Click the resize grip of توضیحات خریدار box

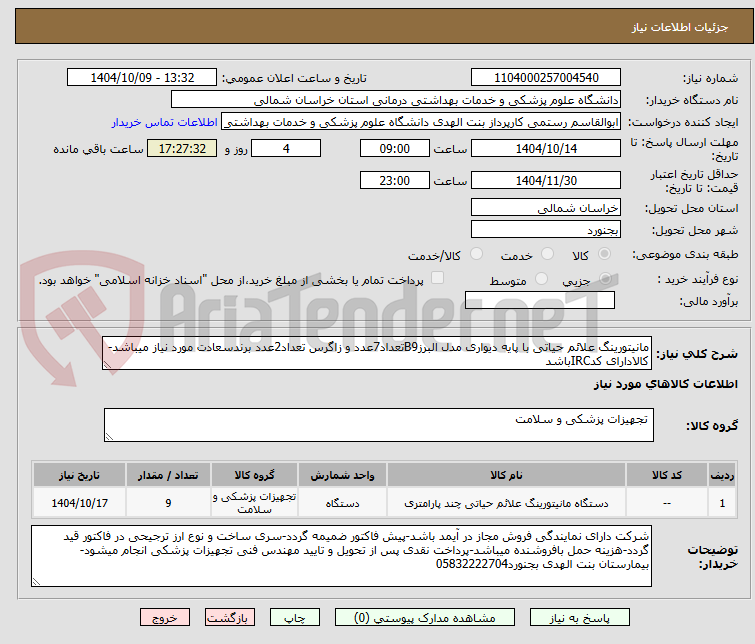[x=36, y=581]
